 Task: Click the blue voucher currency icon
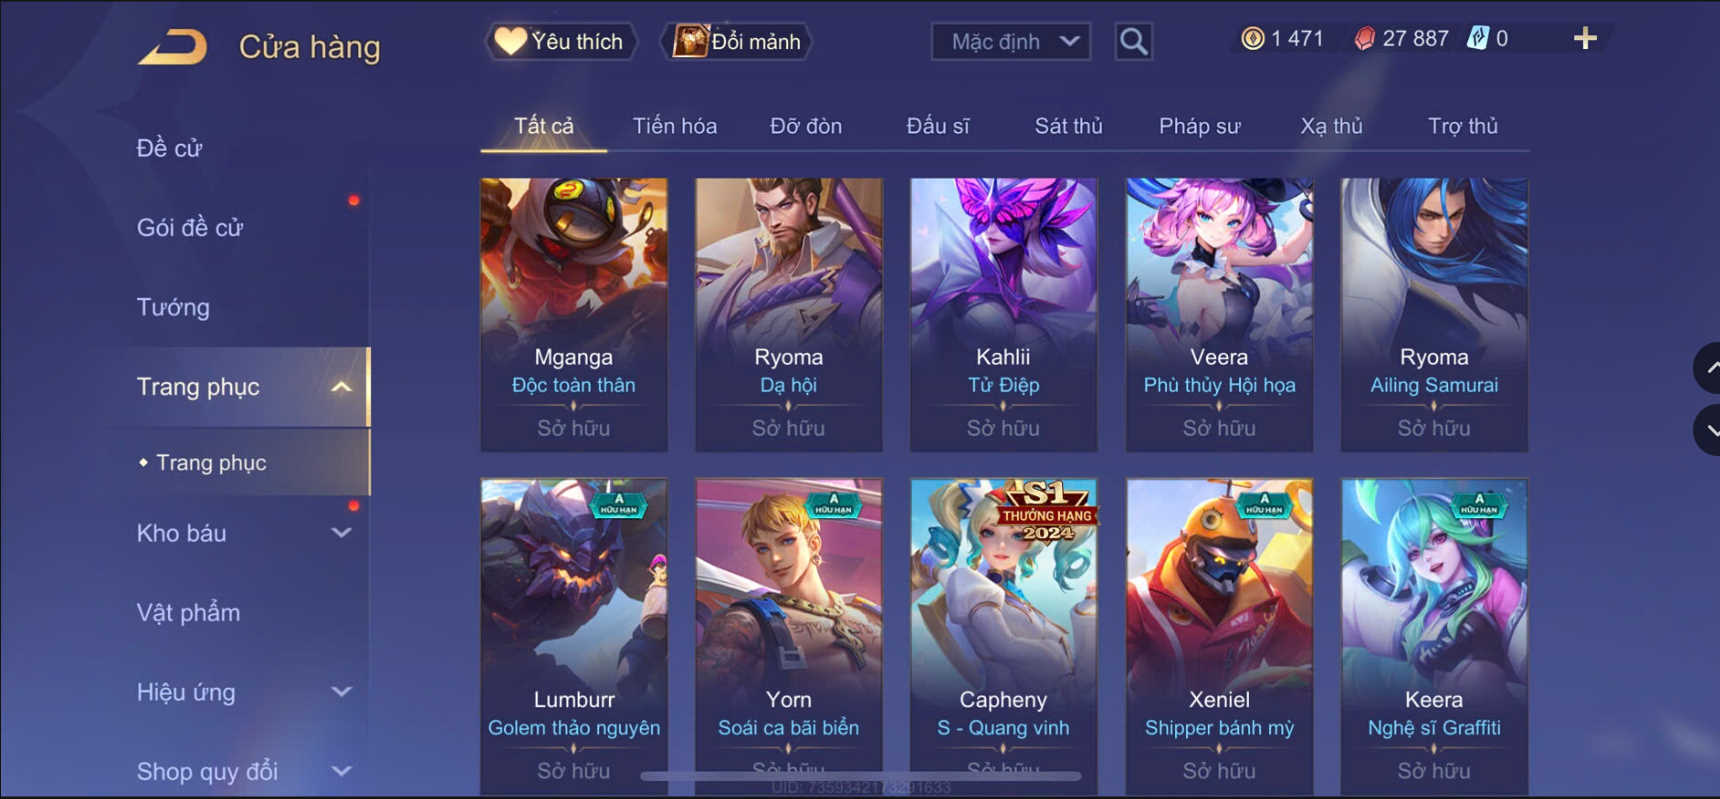tap(1477, 39)
